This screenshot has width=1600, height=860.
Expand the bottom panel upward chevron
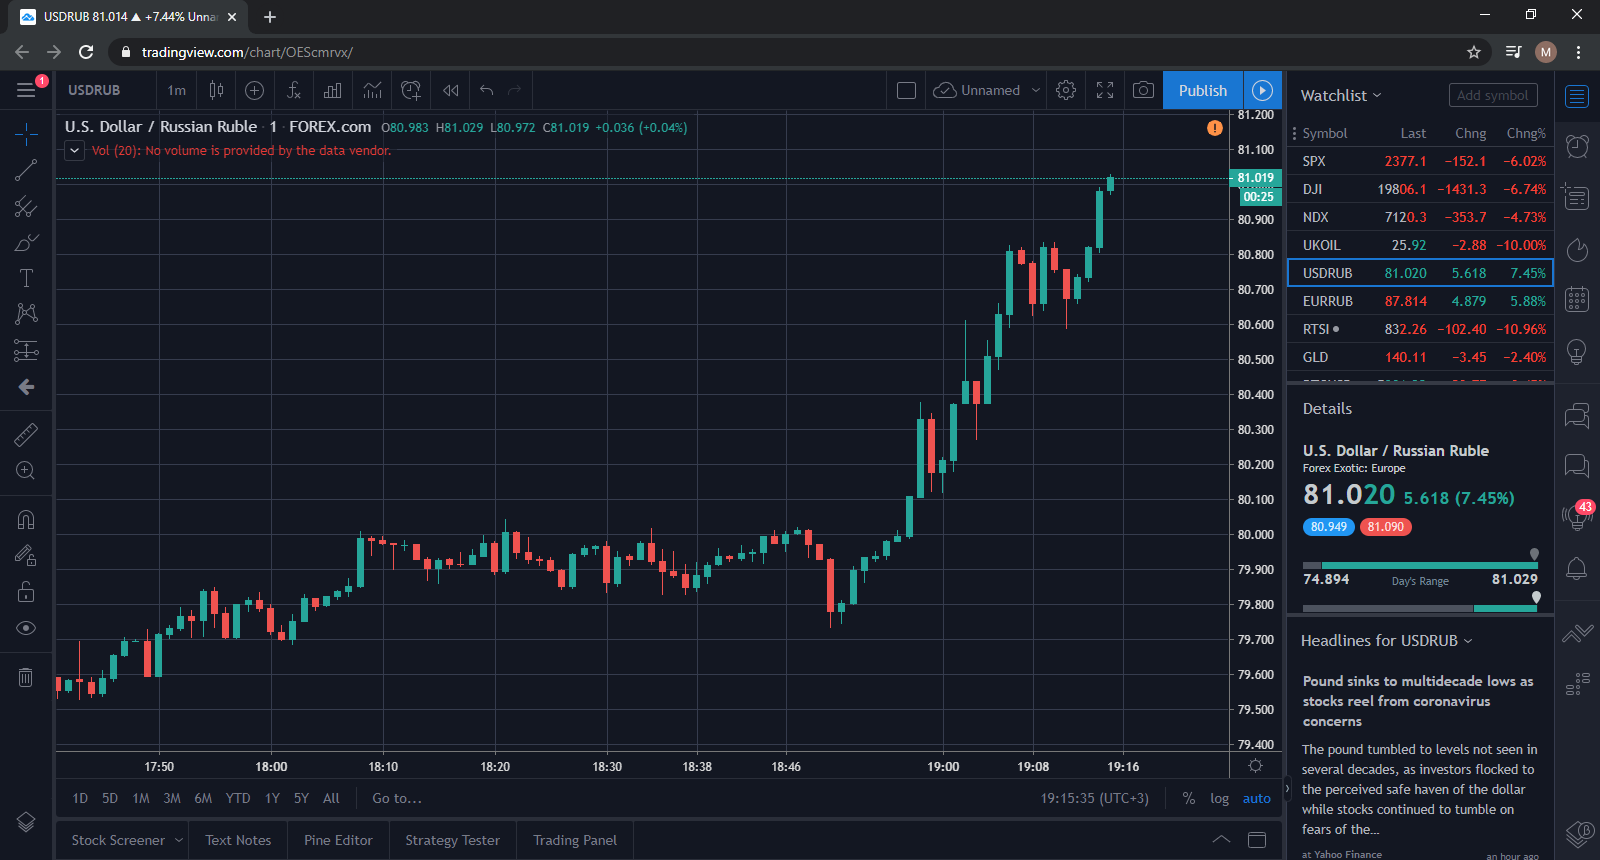coord(1221,839)
